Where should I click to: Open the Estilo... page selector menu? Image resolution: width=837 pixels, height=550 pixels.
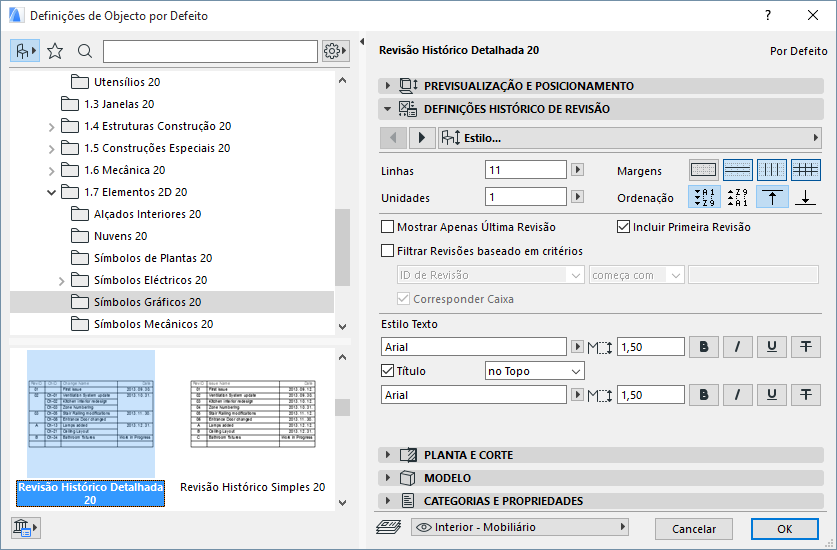pyautogui.click(x=629, y=138)
